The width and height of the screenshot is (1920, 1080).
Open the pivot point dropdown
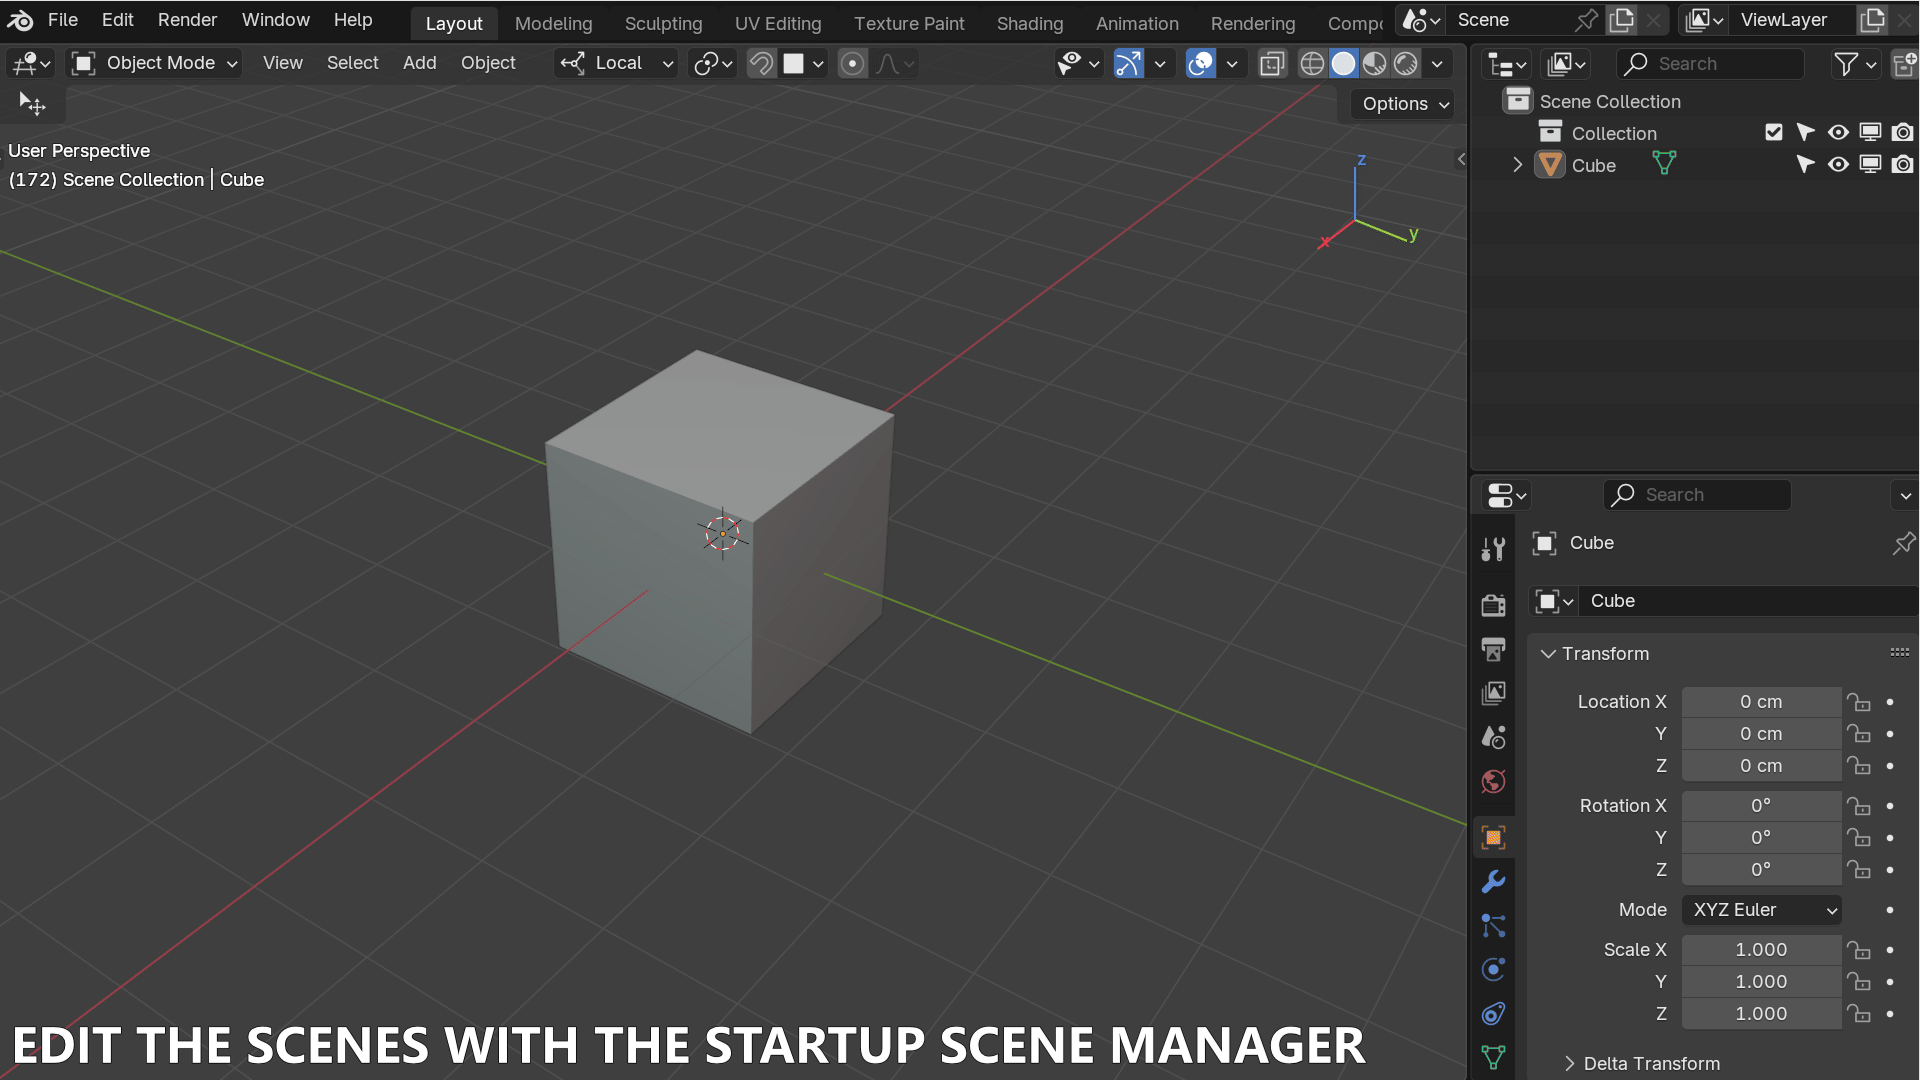713,63
